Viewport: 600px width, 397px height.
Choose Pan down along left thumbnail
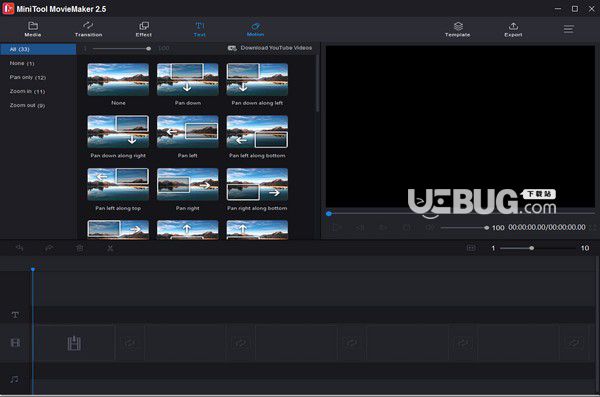click(x=257, y=79)
